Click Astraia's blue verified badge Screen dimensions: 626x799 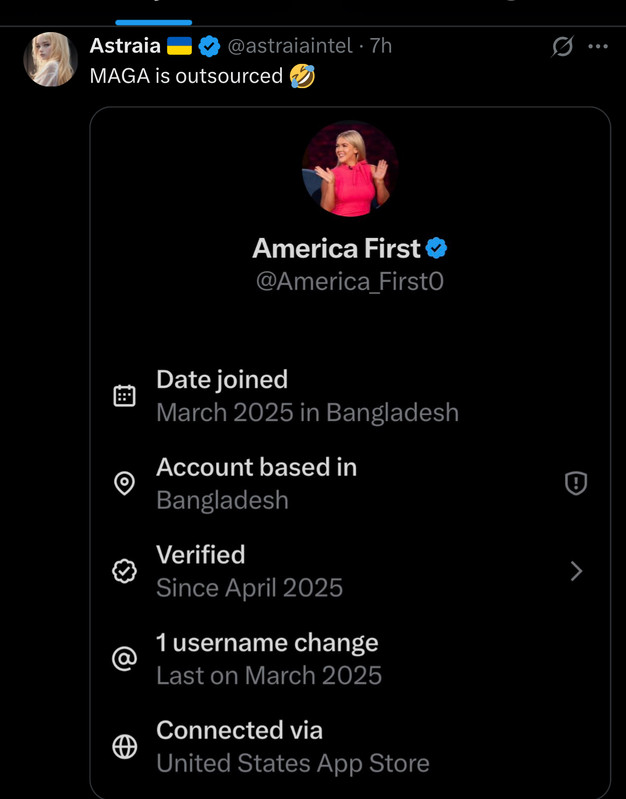(x=209, y=46)
